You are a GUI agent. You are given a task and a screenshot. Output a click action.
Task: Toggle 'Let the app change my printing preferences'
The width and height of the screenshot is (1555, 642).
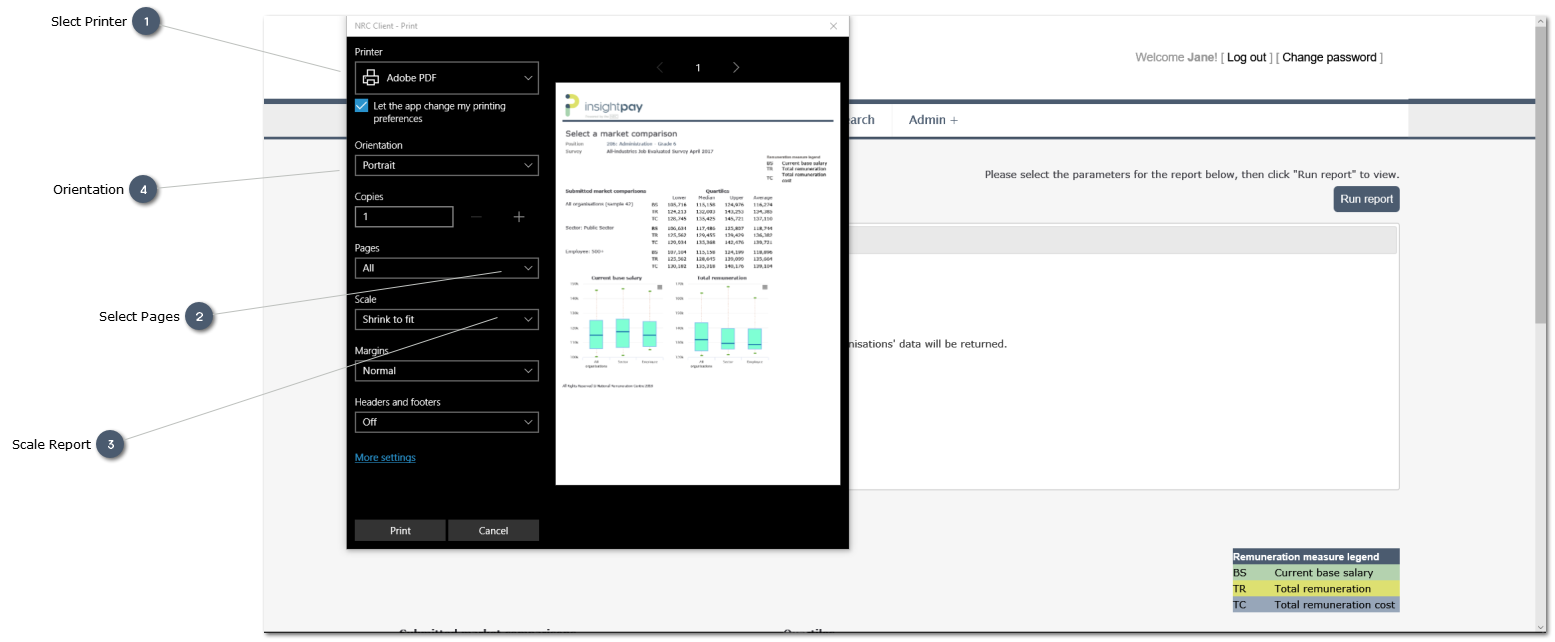(x=362, y=106)
